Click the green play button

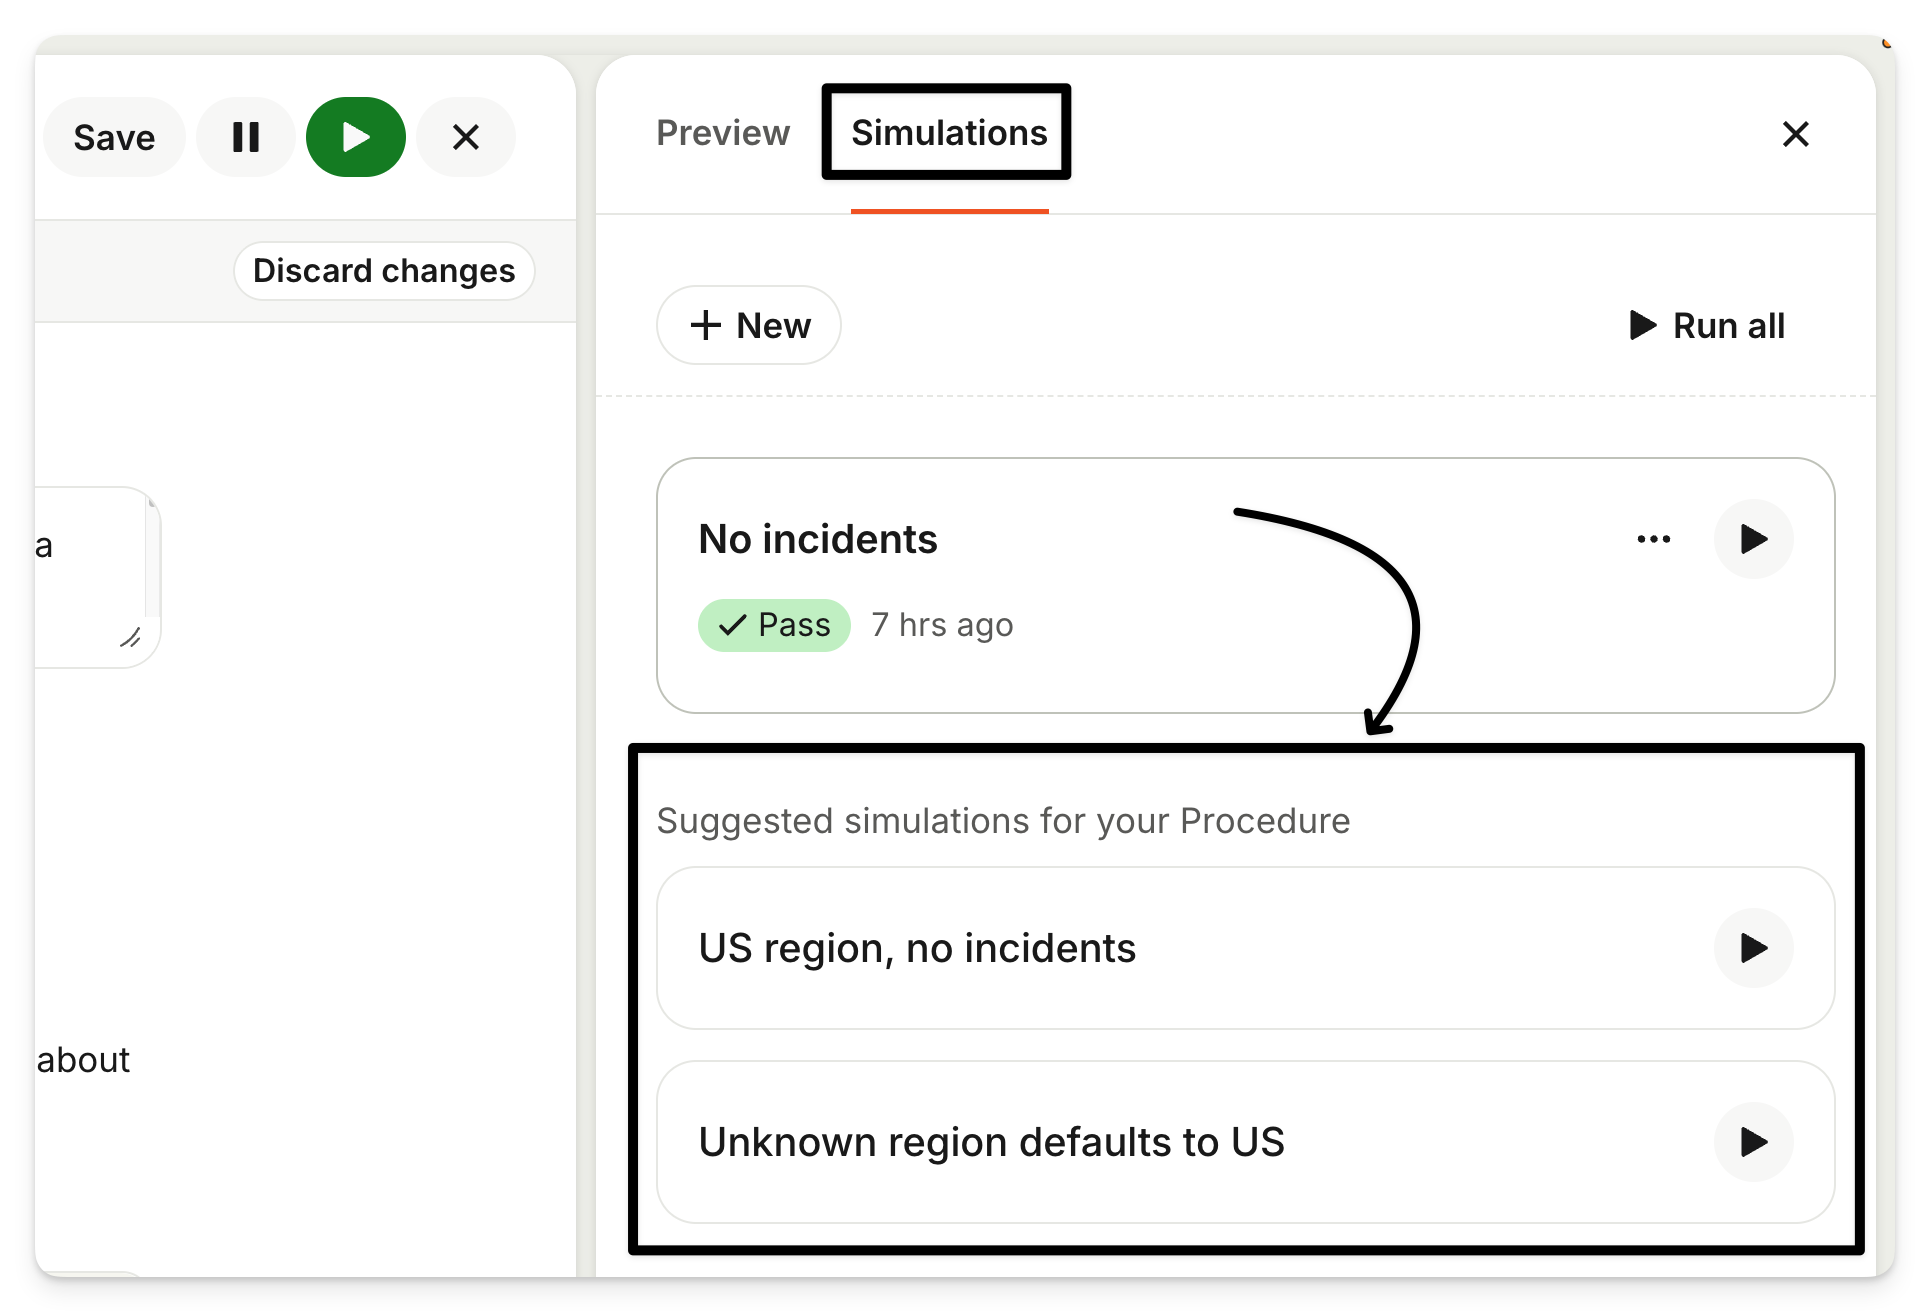(x=356, y=137)
